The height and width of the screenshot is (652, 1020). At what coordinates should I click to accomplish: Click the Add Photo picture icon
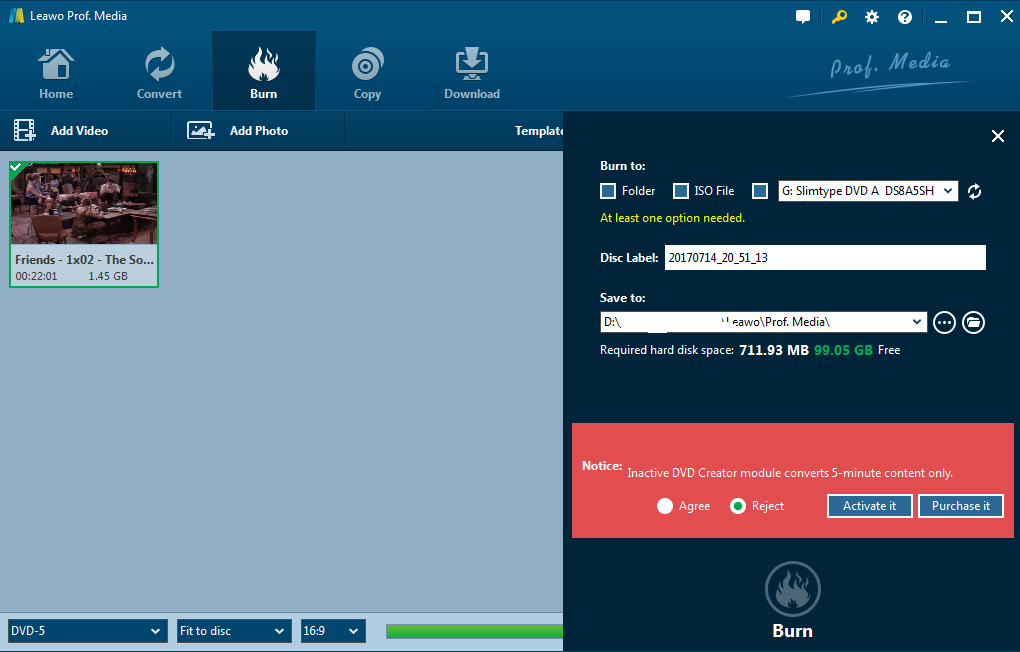(200, 130)
